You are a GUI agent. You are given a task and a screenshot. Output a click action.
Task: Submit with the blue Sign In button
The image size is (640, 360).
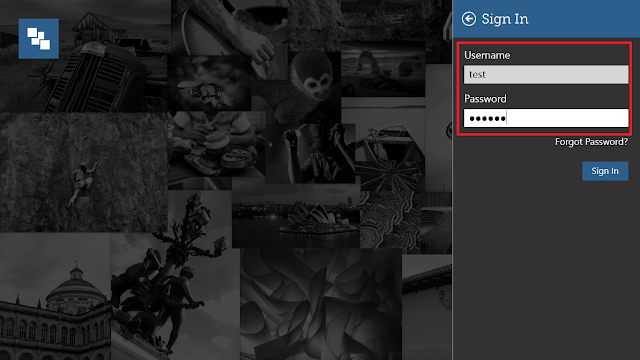605,171
